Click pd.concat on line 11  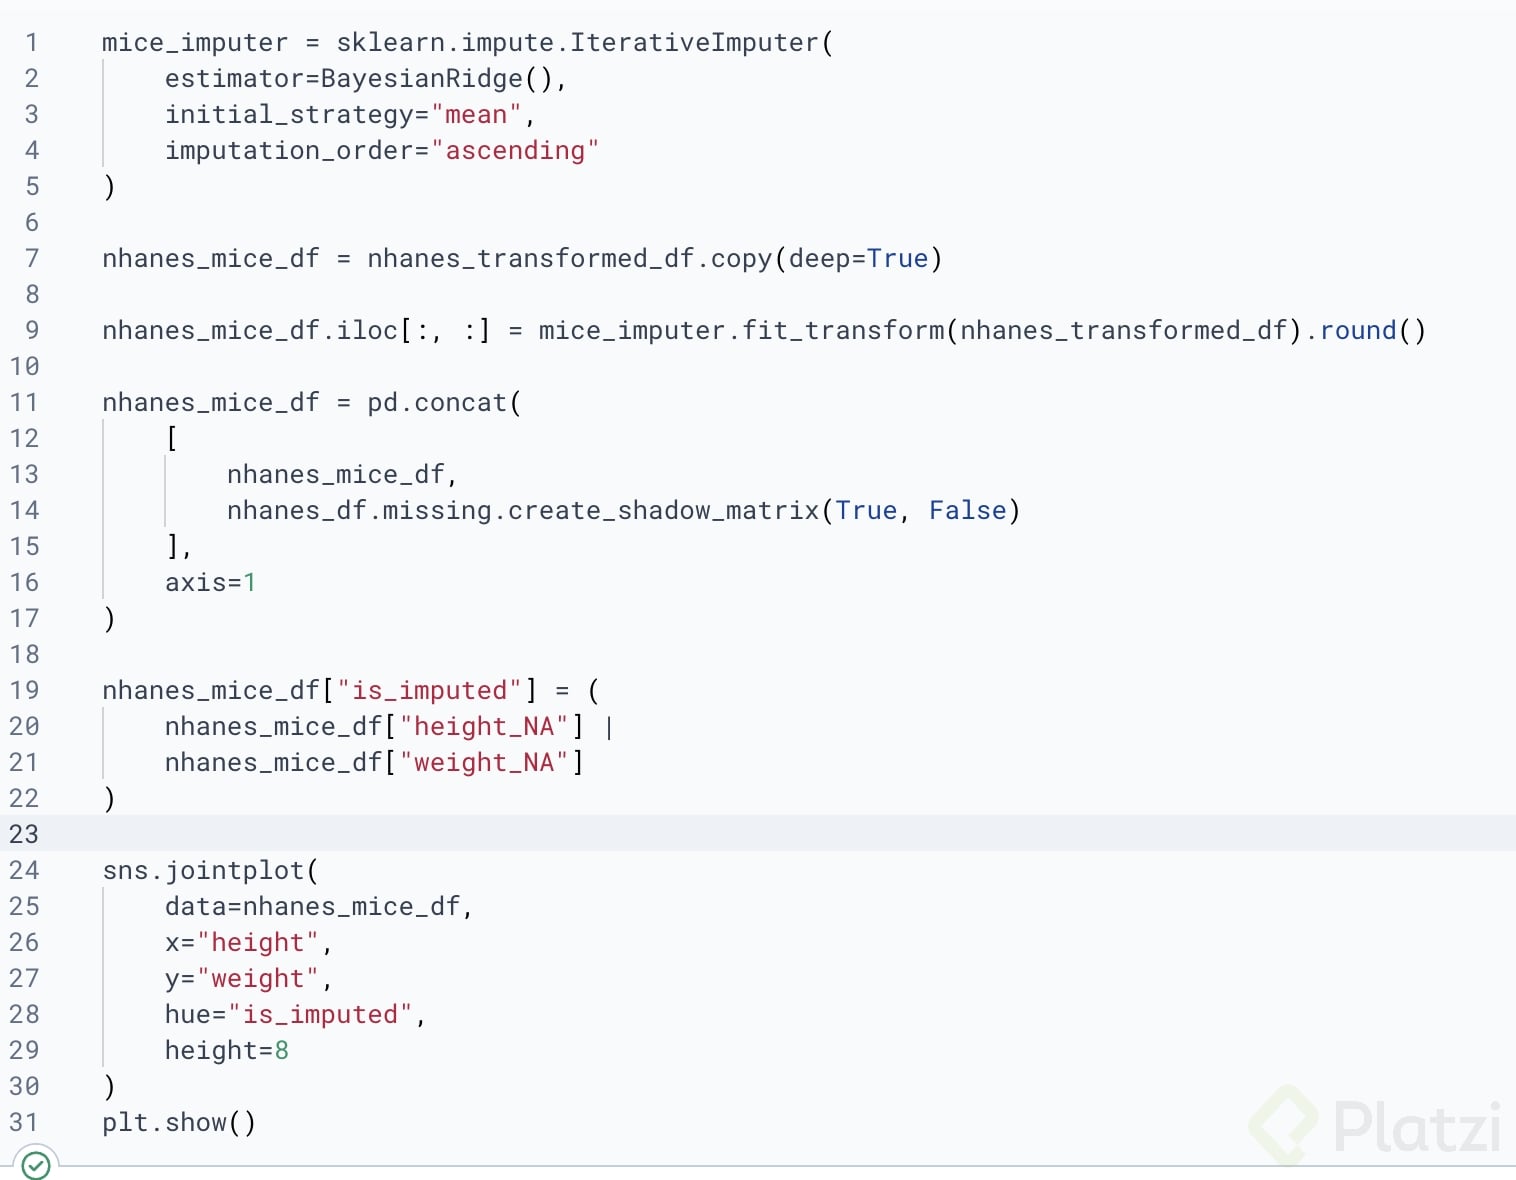pyautogui.click(x=437, y=403)
